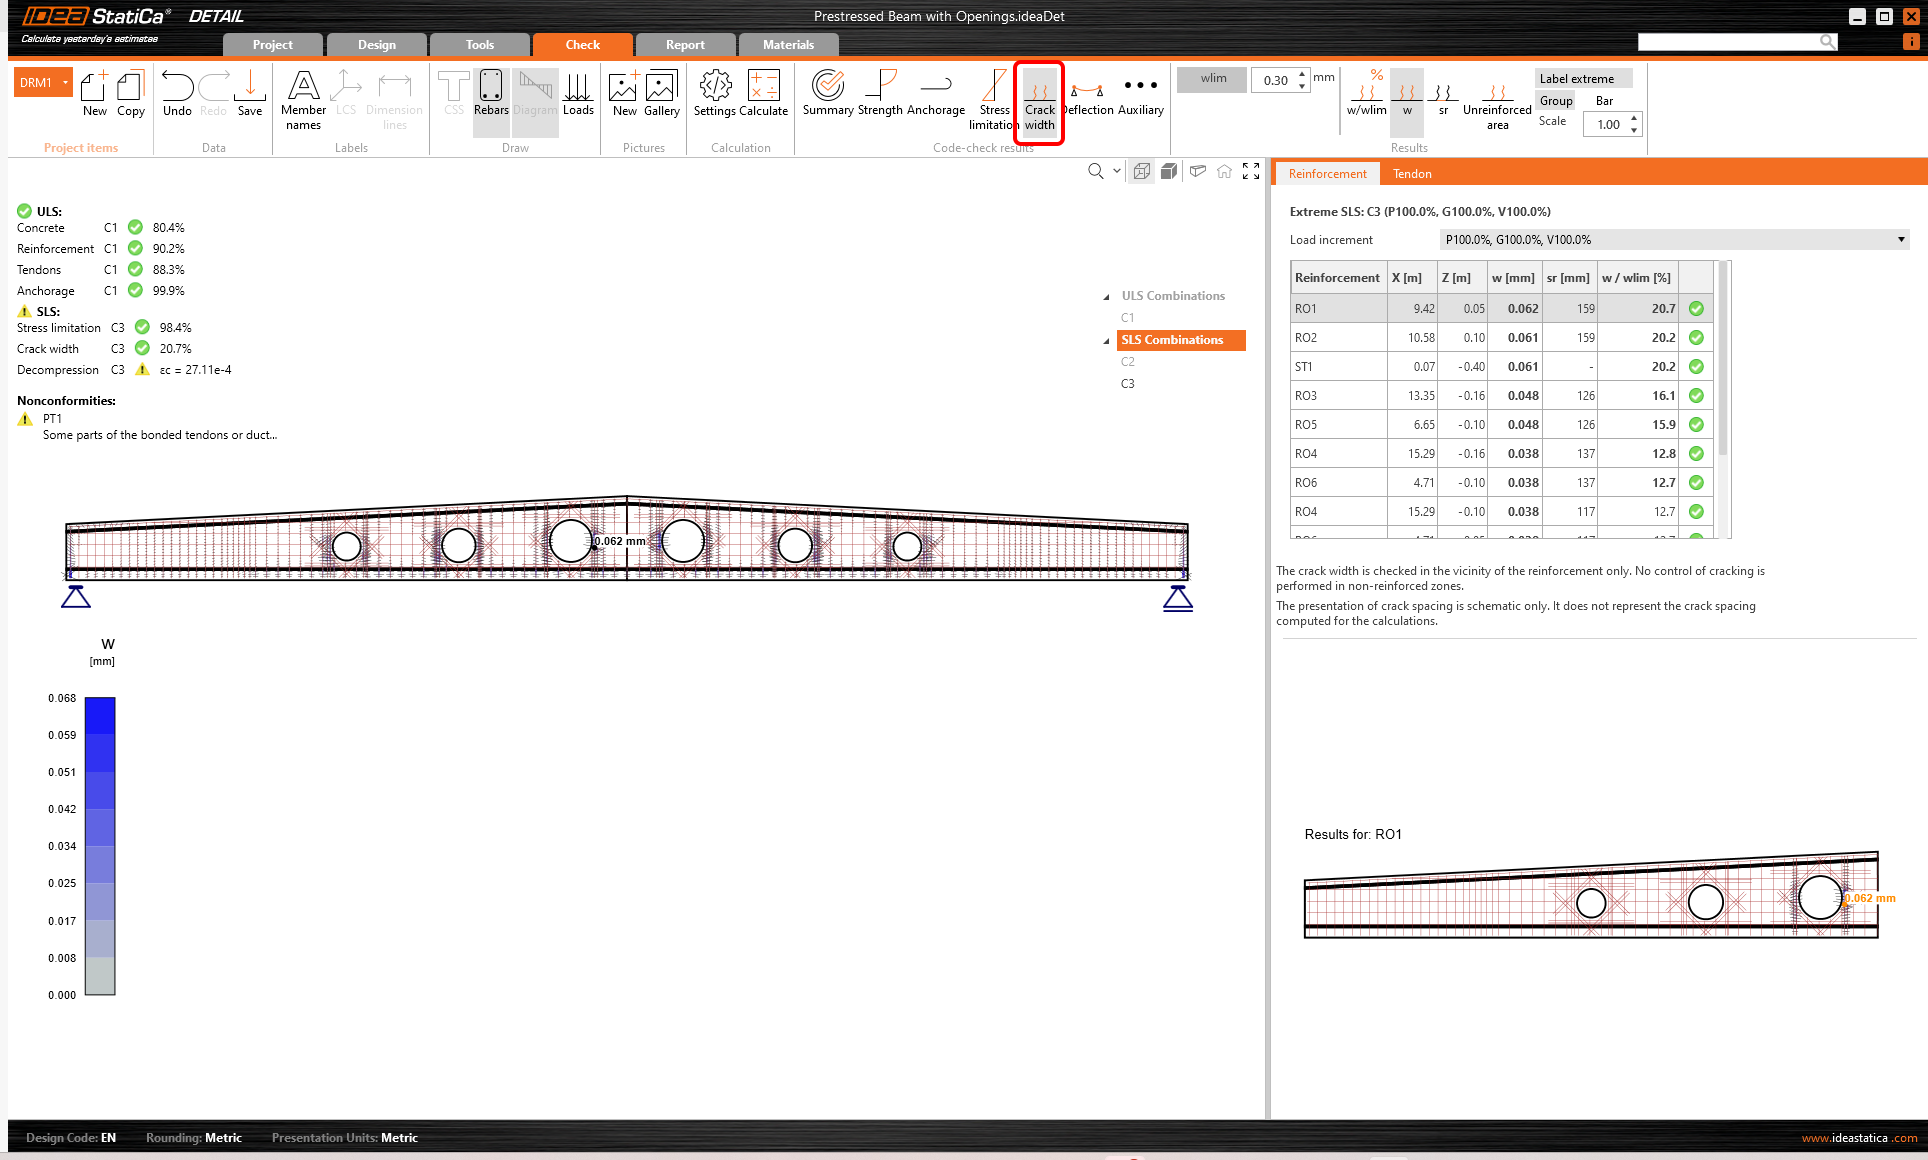The image size is (1928, 1160).
Task: Toggle the Group label mode
Action: (x=1556, y=101)
